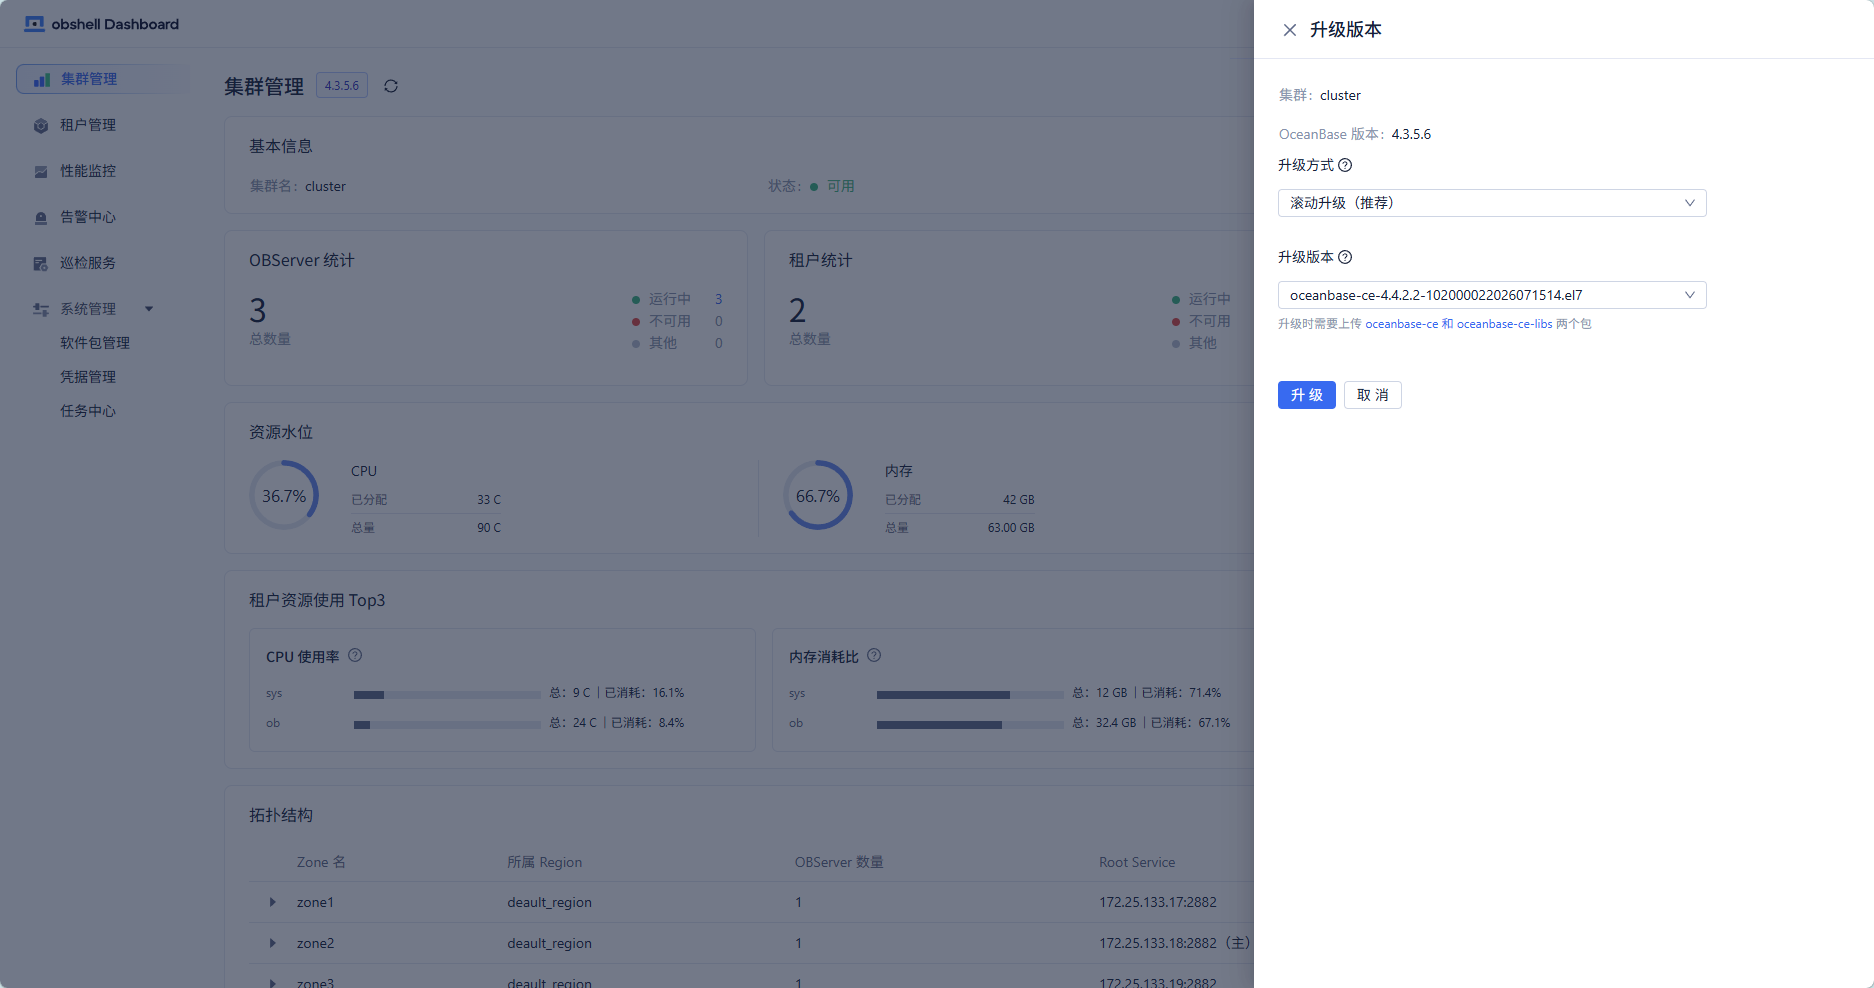This screenshot has width=1874, height=988.
Task: Expand the zone1 topology row
Action: (272, 902)
